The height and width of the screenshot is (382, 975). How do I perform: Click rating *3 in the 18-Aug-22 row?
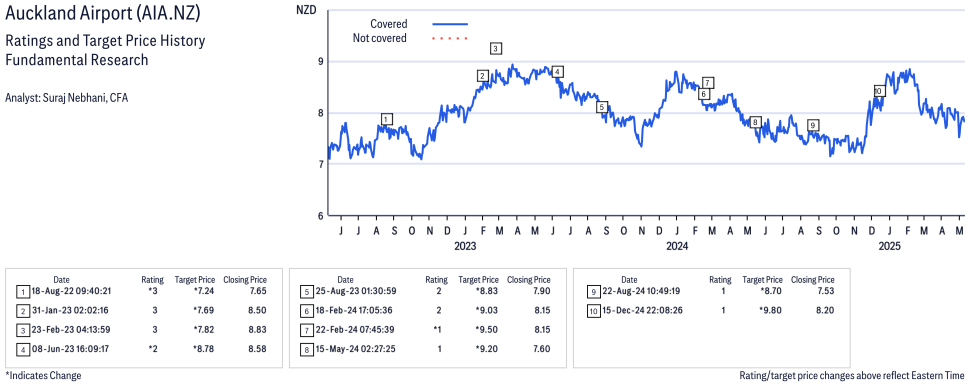point(152,291)
